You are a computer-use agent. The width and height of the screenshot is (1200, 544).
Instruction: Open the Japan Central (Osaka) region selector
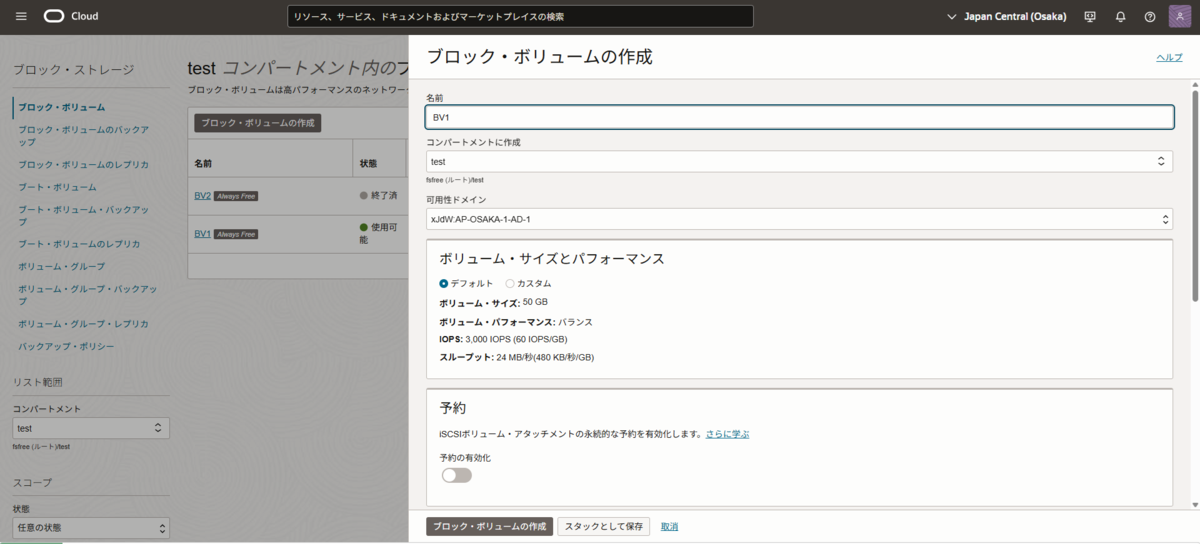pos(1005,17)
